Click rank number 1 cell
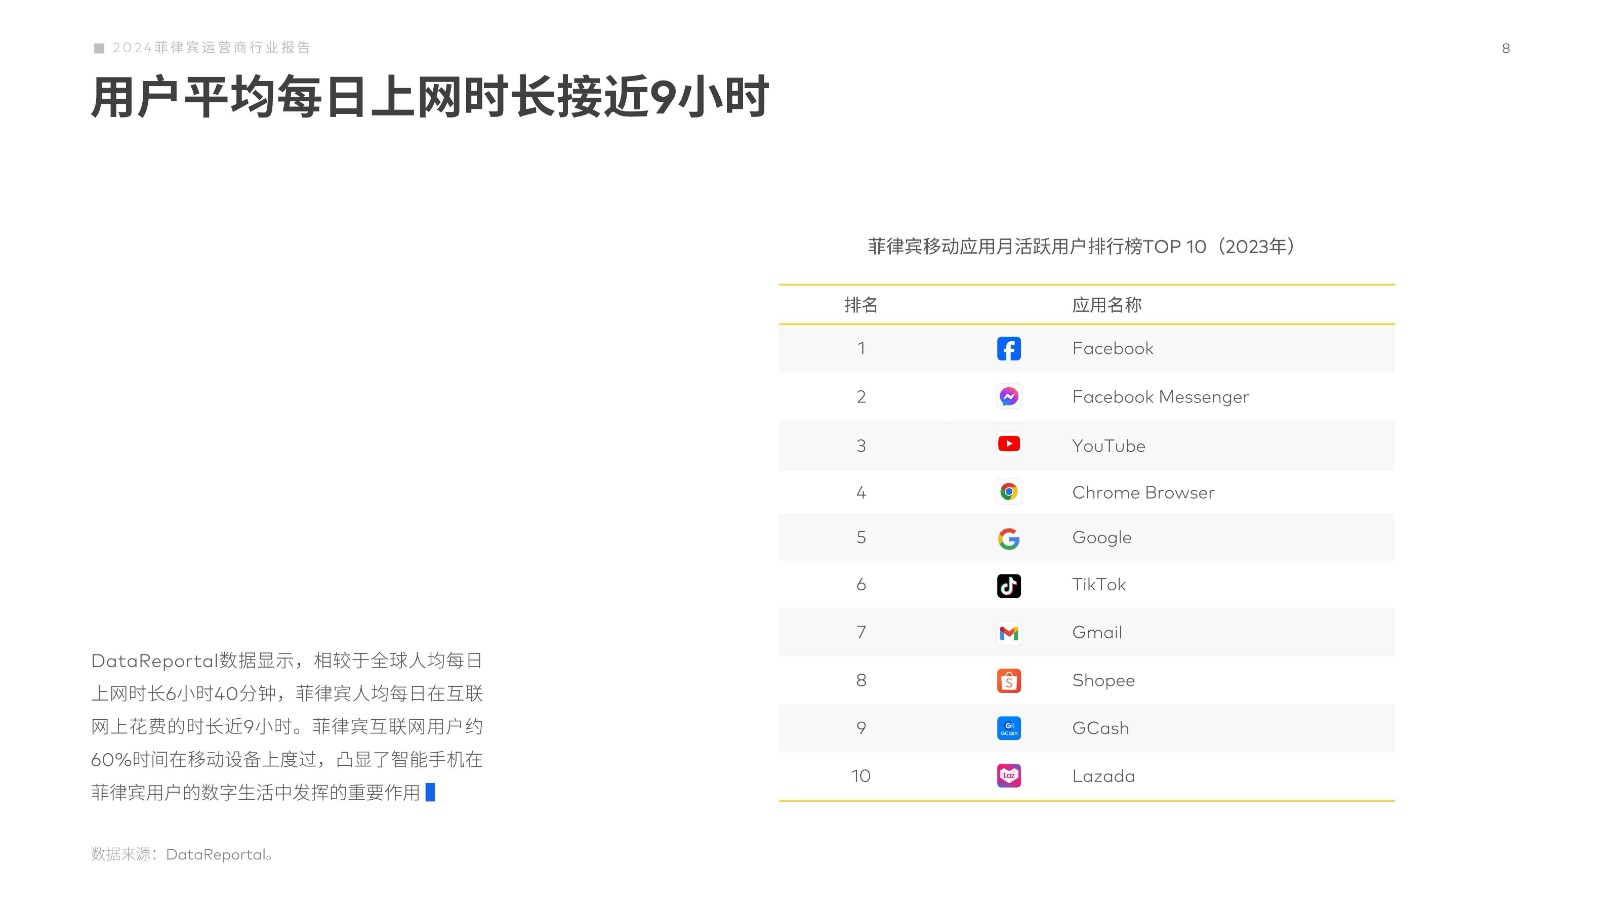The width and height of the screenshot is (1600, 899). tap(861, 348)
